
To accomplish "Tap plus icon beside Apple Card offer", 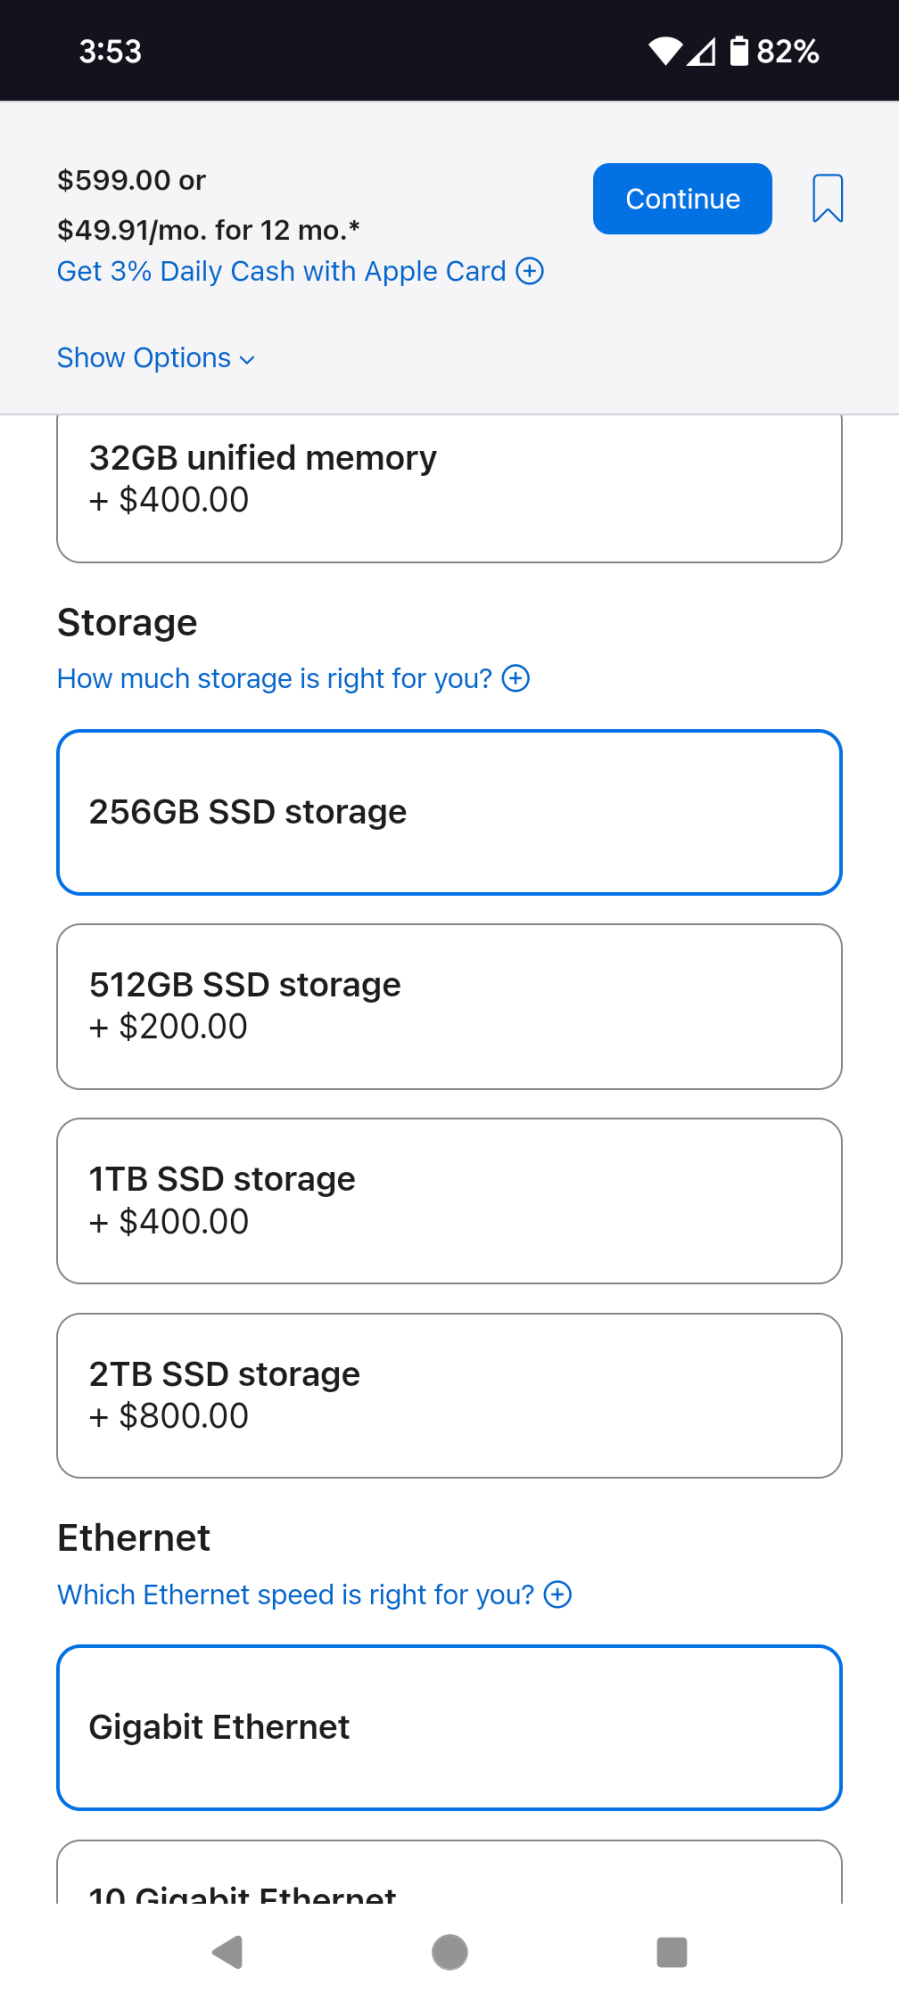I will click(530, 271).
